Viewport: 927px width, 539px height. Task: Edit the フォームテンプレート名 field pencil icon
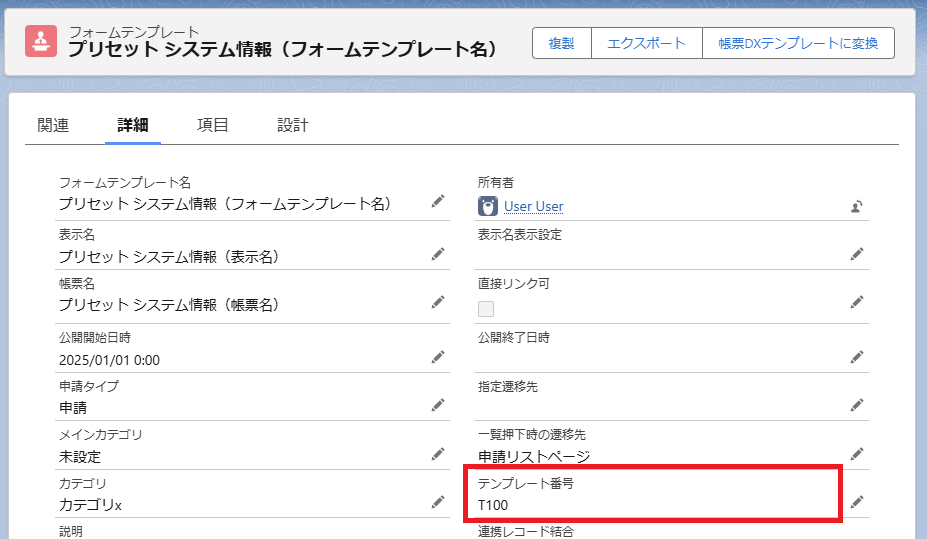(x=438, y=202)
